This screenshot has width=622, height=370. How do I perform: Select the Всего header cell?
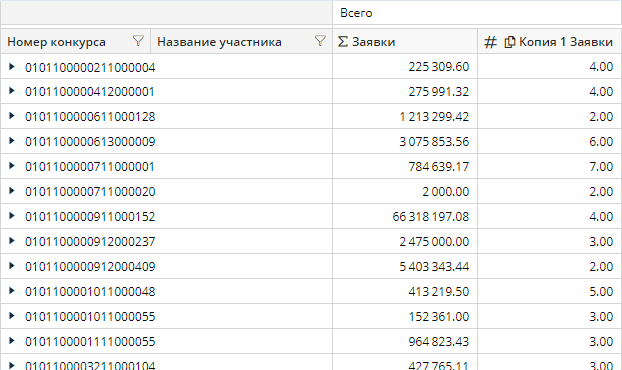pyautogui.click(x=477, y=13)
